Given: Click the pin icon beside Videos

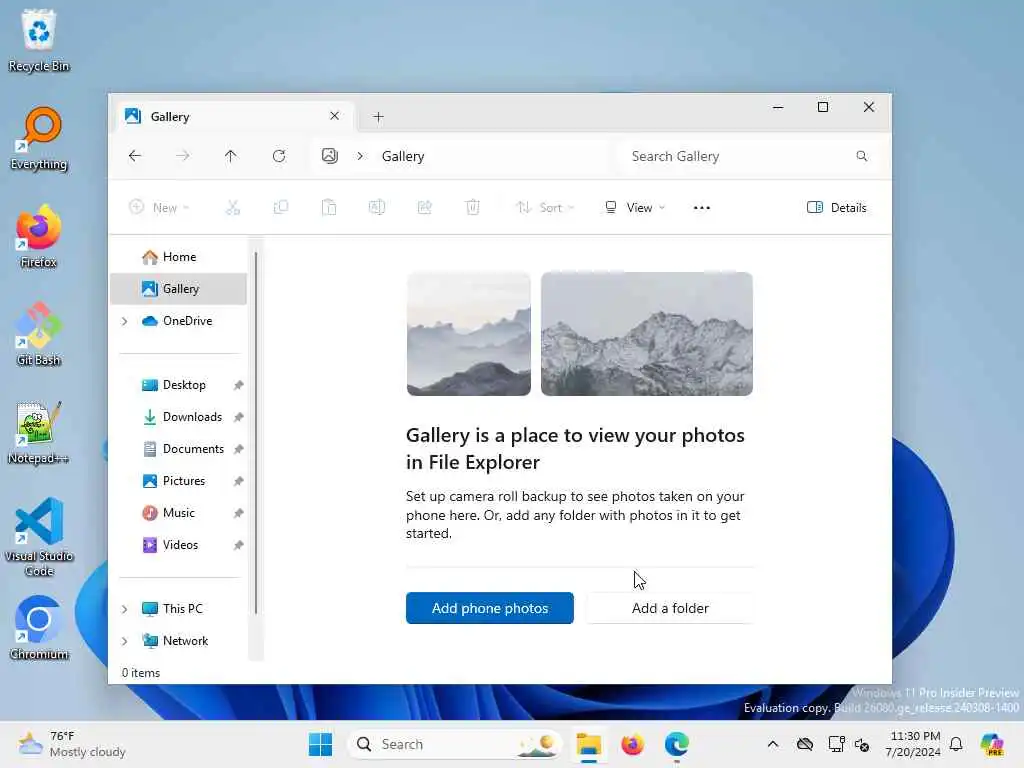Looking at the screenshot, I should pyautogui.click(x=238, y=545).
